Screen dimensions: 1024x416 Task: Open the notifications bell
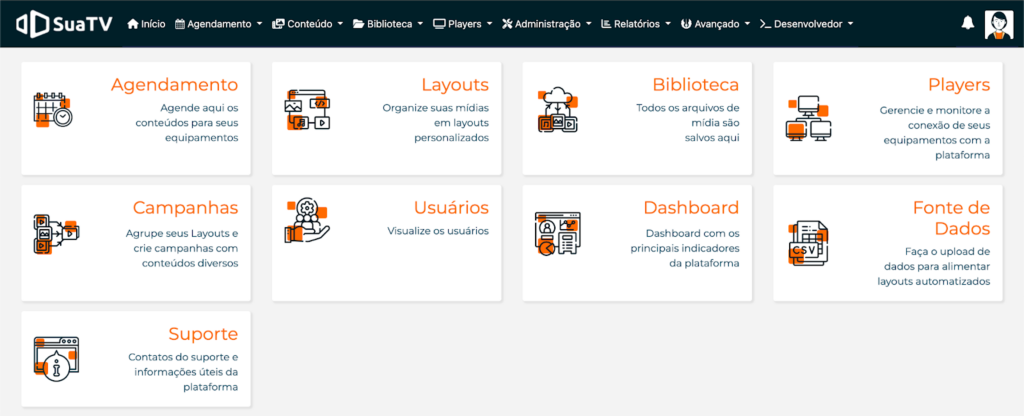[967, 23]
